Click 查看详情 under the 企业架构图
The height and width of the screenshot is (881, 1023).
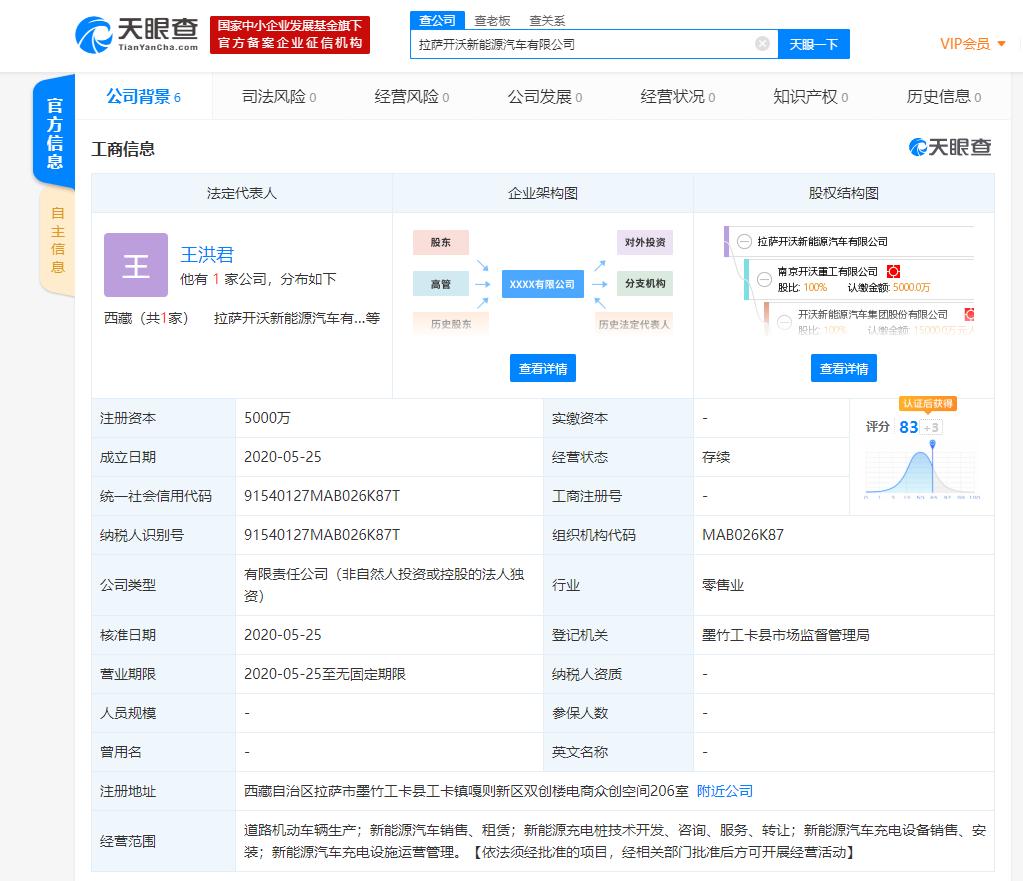click(542, 368)
